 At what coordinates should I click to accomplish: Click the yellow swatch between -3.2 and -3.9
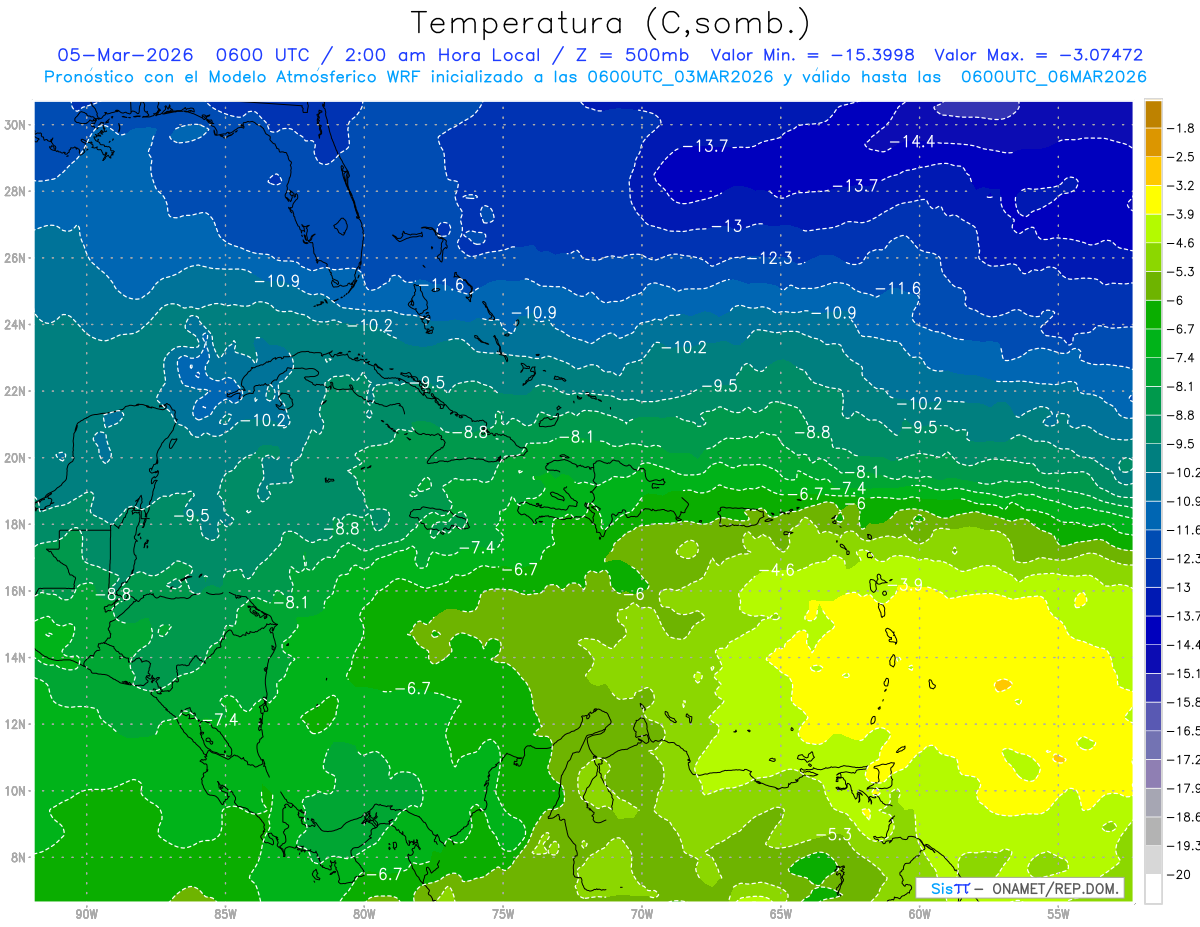(x=1153, y=200)
